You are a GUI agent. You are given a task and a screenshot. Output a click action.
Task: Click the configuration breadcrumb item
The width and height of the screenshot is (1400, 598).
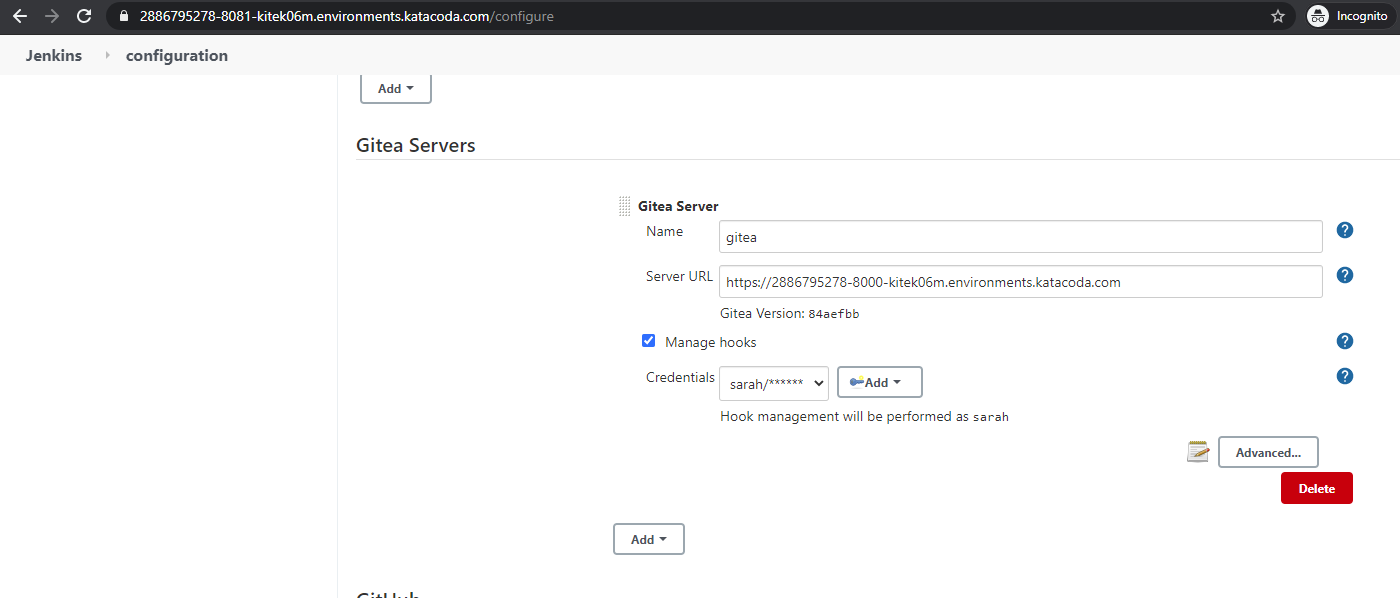point(177,56)
